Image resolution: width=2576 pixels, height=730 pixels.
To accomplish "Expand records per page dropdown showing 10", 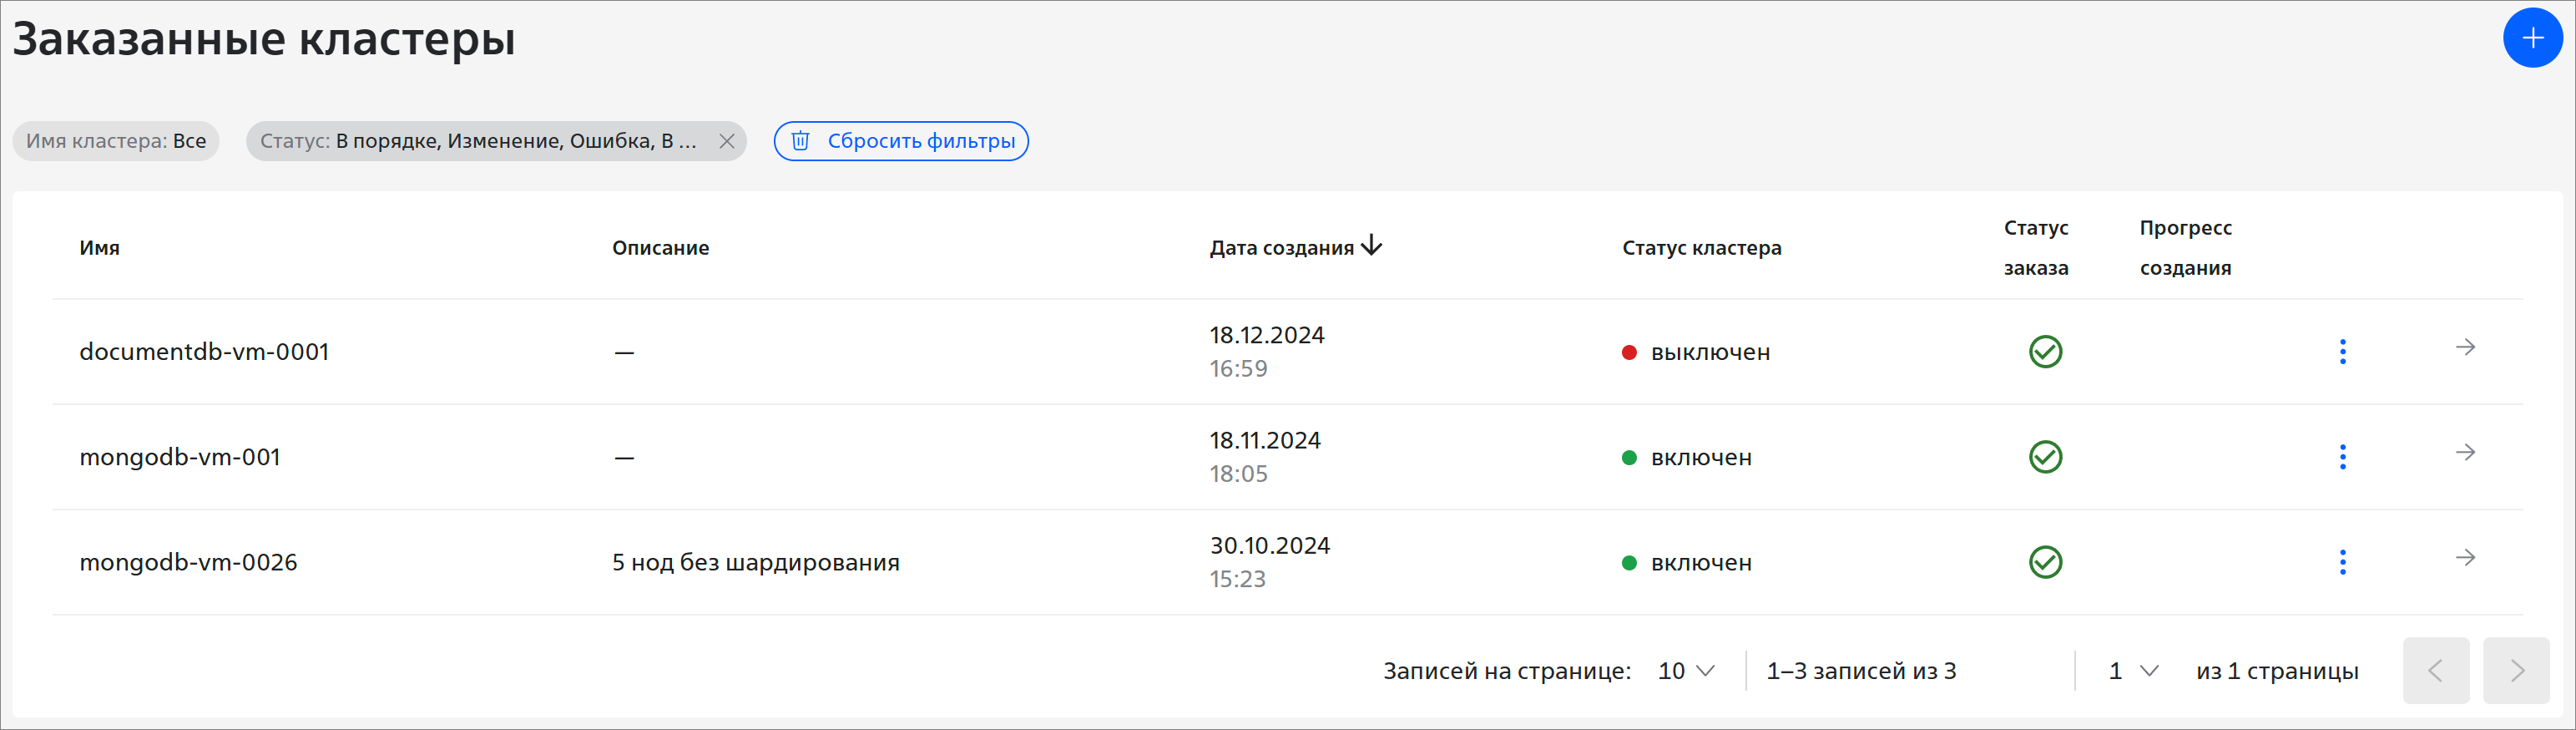I will pos(1686,671).
